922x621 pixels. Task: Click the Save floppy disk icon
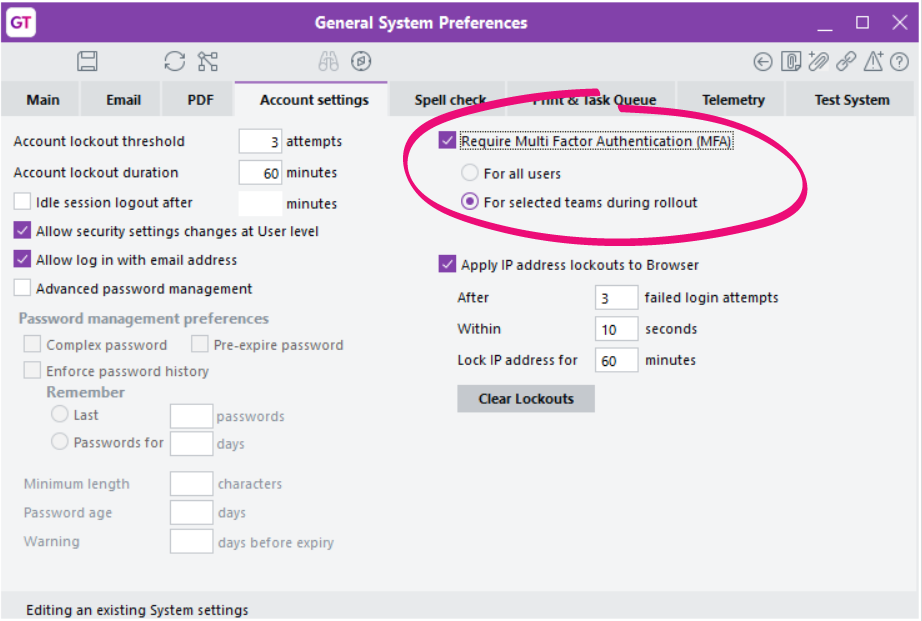[88, 62]
